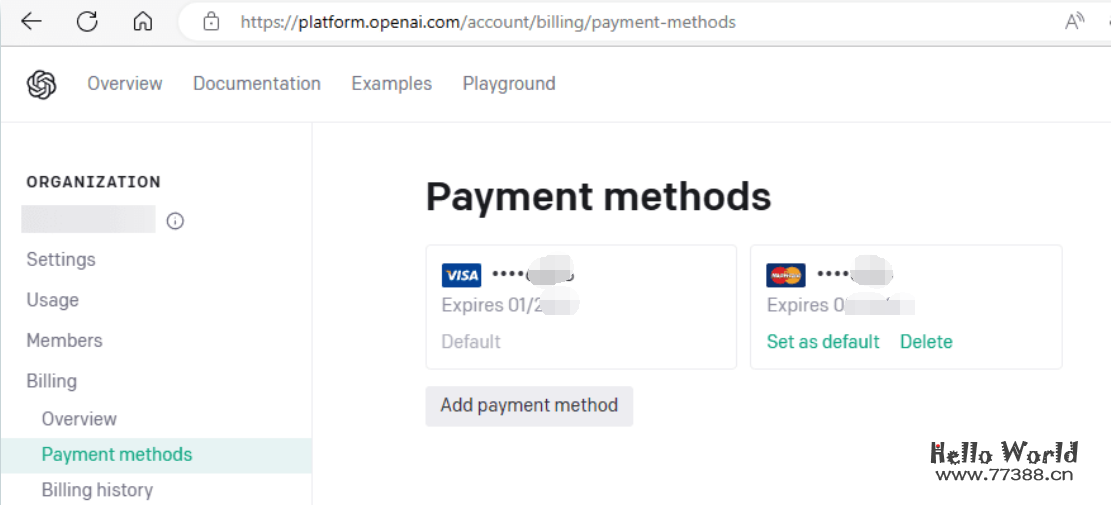Click Set as default on the Mastercard
The width and height of the screenshot is (1111, 505).
click(x=823, y=342)
